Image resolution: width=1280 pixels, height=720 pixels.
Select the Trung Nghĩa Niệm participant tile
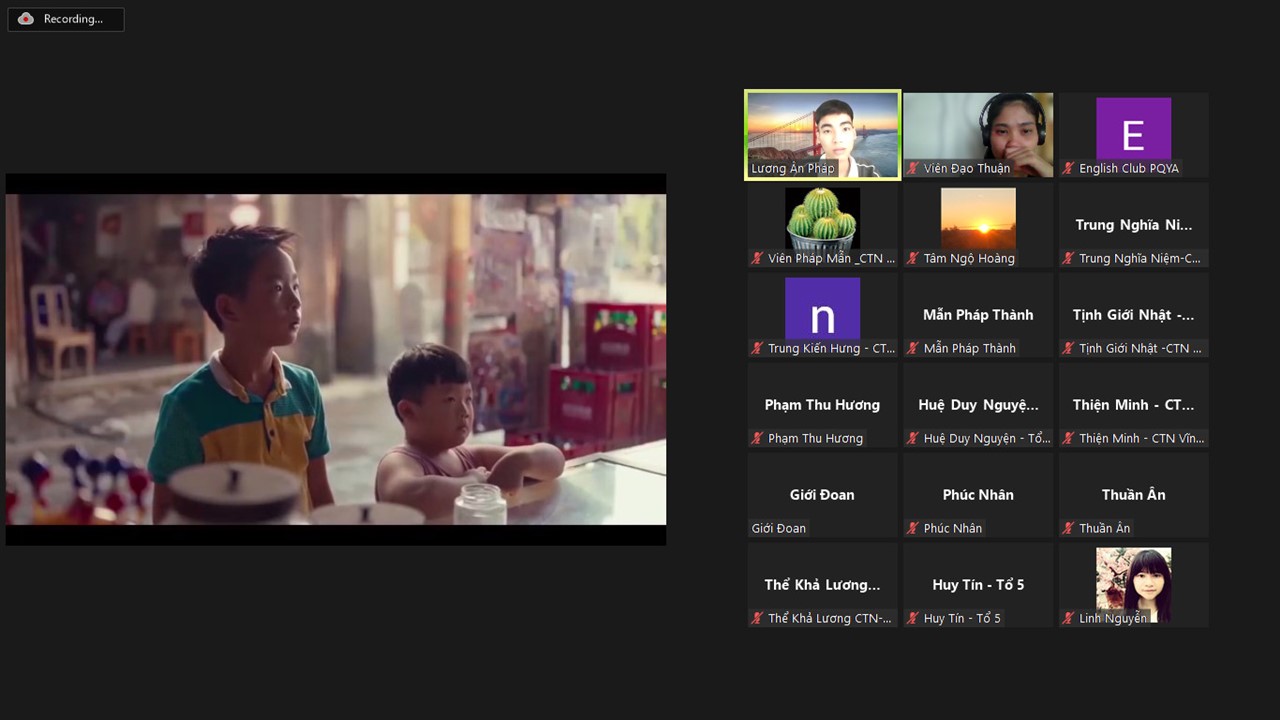(x=1133, y=225)
